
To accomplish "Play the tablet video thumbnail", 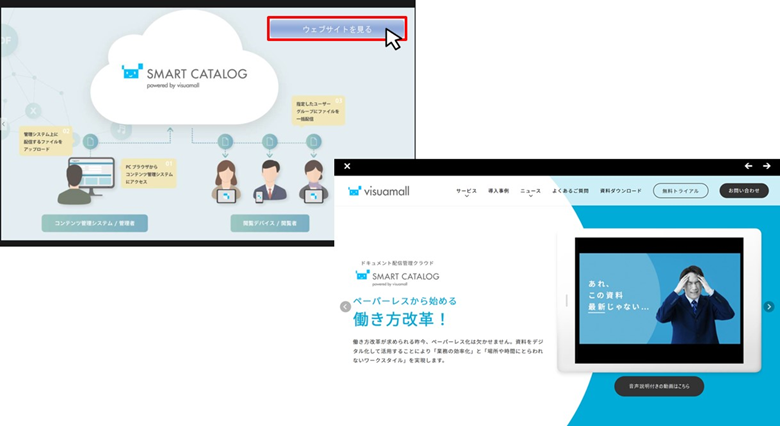I will coord(659,300).
